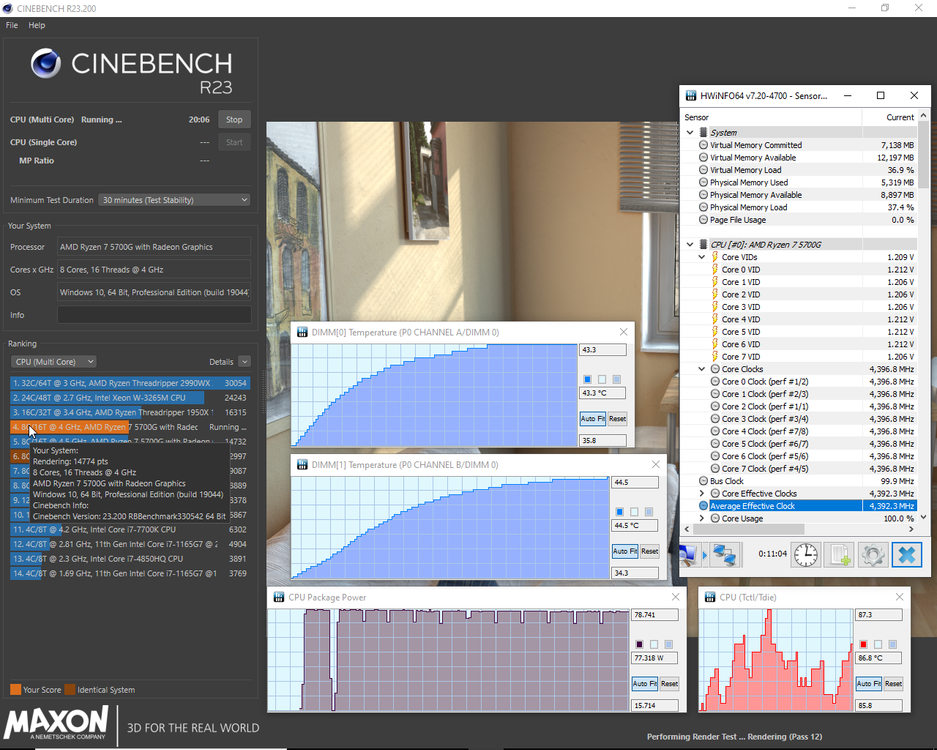
Task: Click the dark purple color square in CPU Package Power
Action: [639, 644]
